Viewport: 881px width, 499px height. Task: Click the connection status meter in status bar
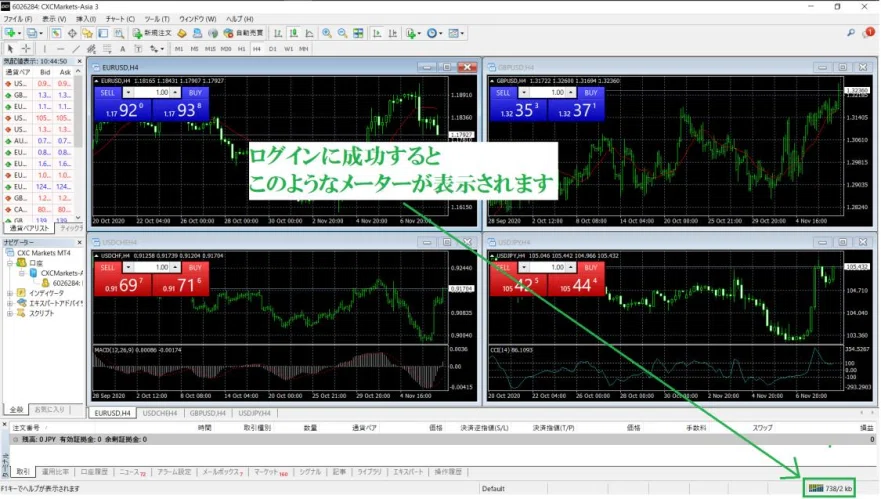[830, 488]
